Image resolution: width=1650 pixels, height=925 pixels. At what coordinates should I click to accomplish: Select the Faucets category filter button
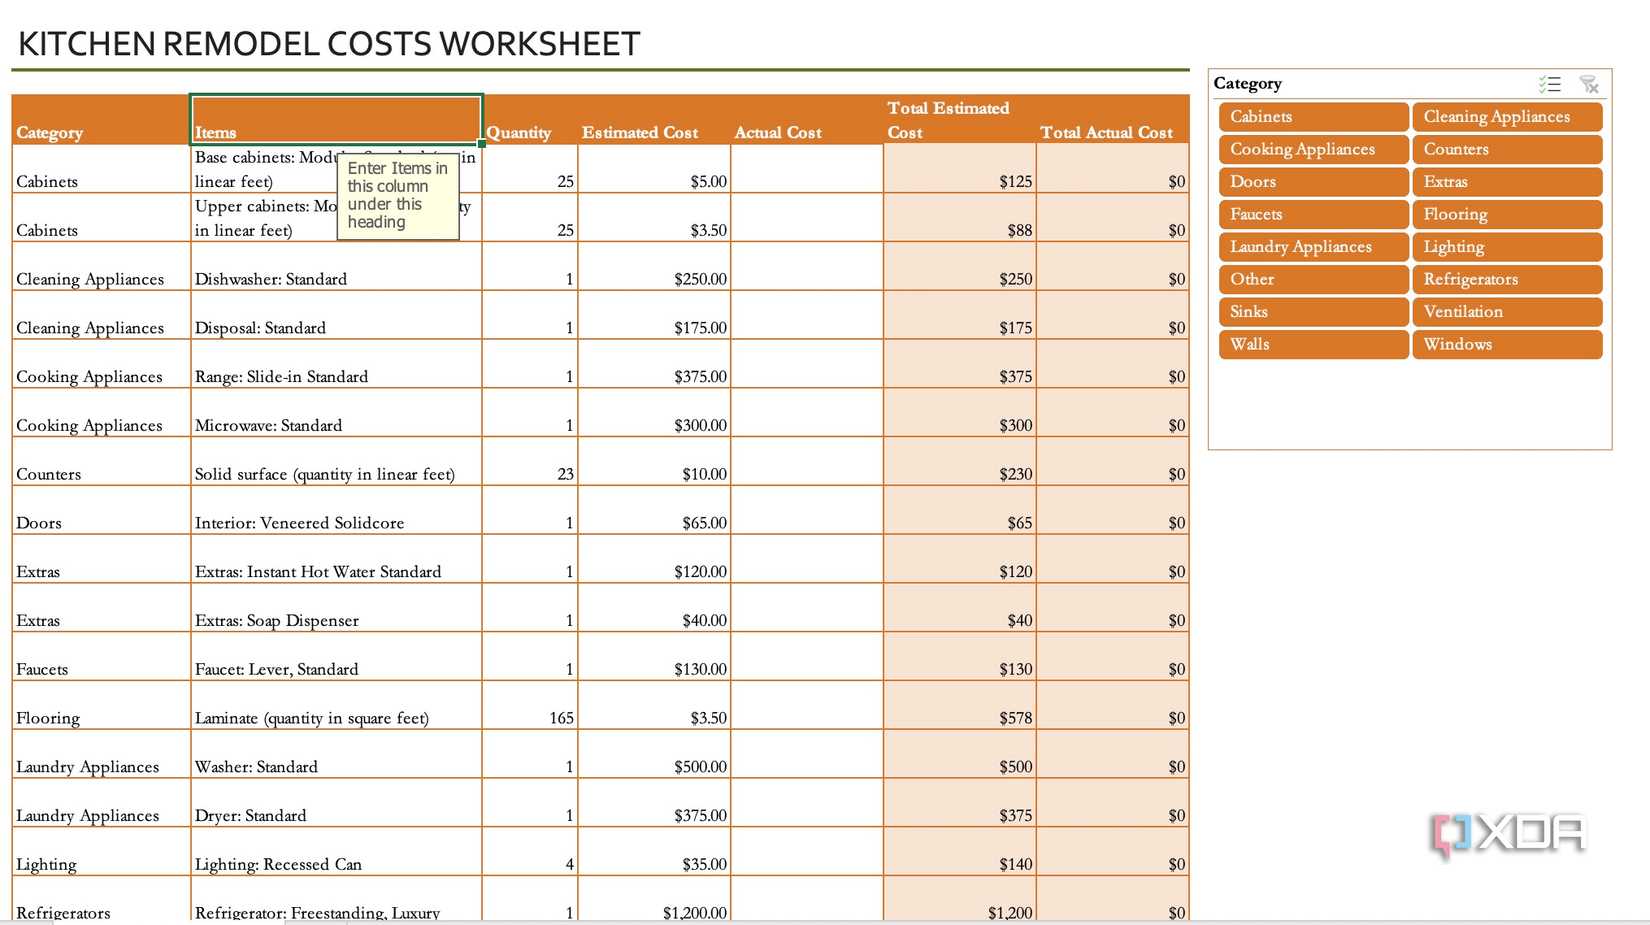click(x=1312, y=213)
